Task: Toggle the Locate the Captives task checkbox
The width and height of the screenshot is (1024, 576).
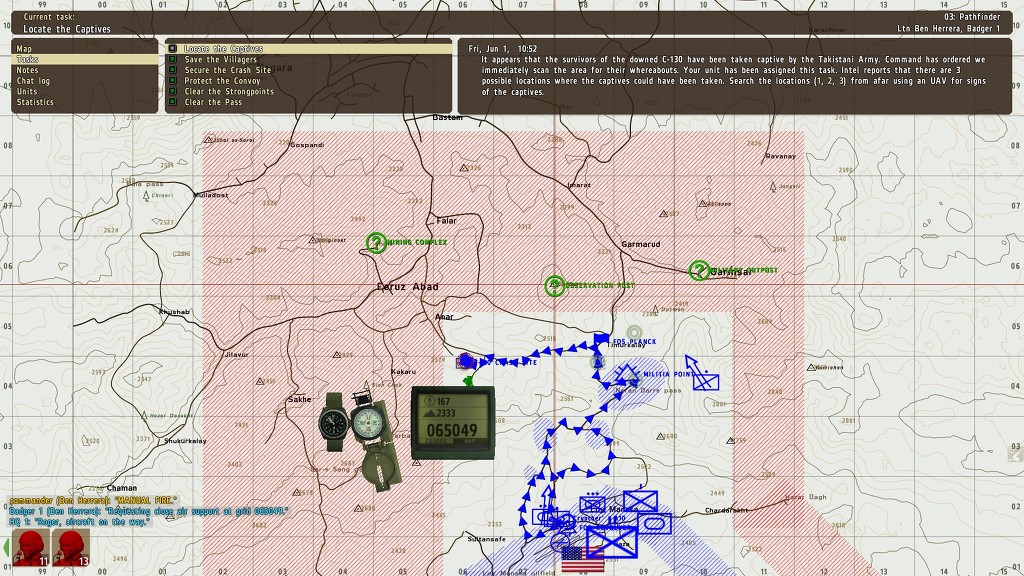Action: (173, 49)
